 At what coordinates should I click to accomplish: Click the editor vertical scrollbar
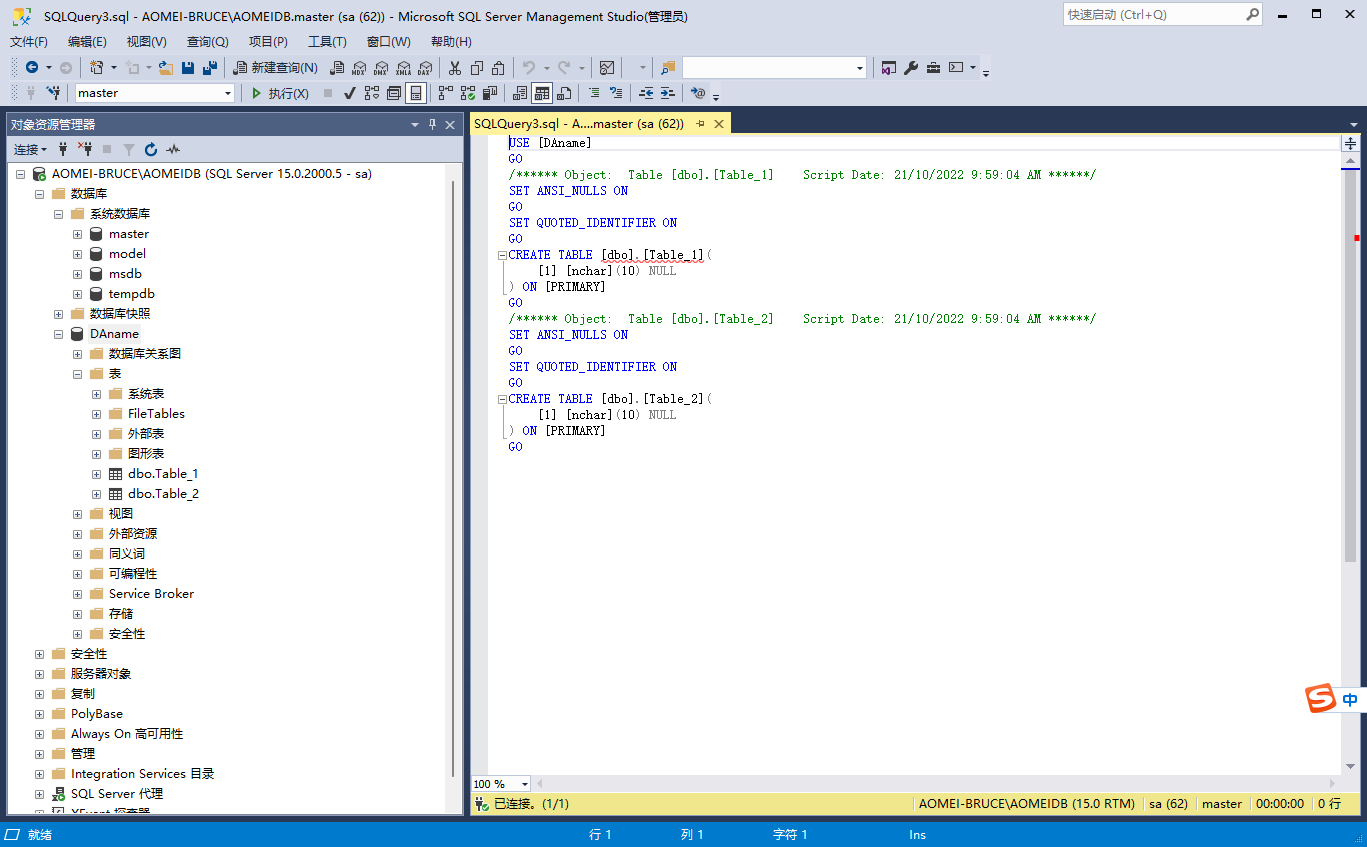(x=1351, y=465)
